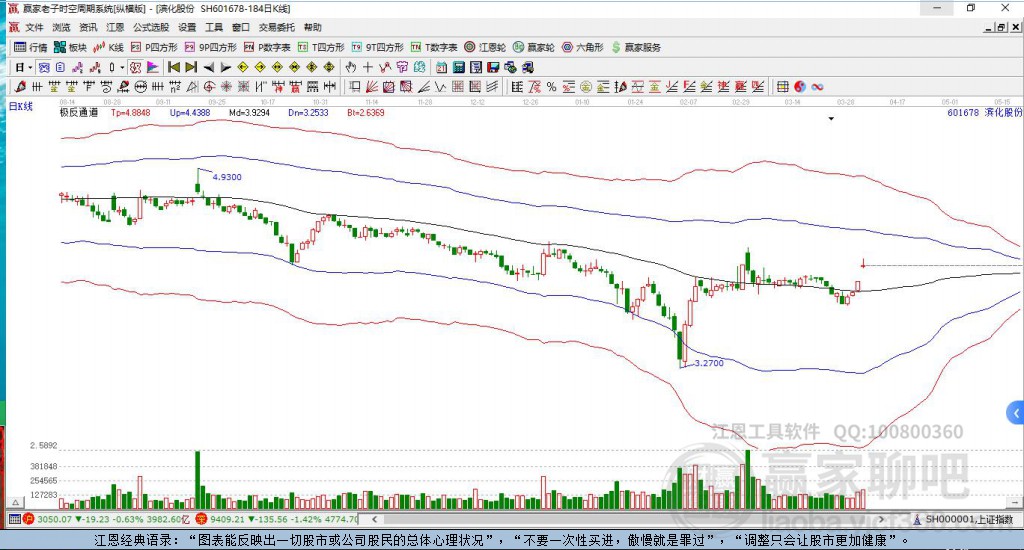Image resolution: width=1024 pixels, height=550 pixels.
Task: Click the Tp=4.8848 indicator value
Action: [131, 112]
